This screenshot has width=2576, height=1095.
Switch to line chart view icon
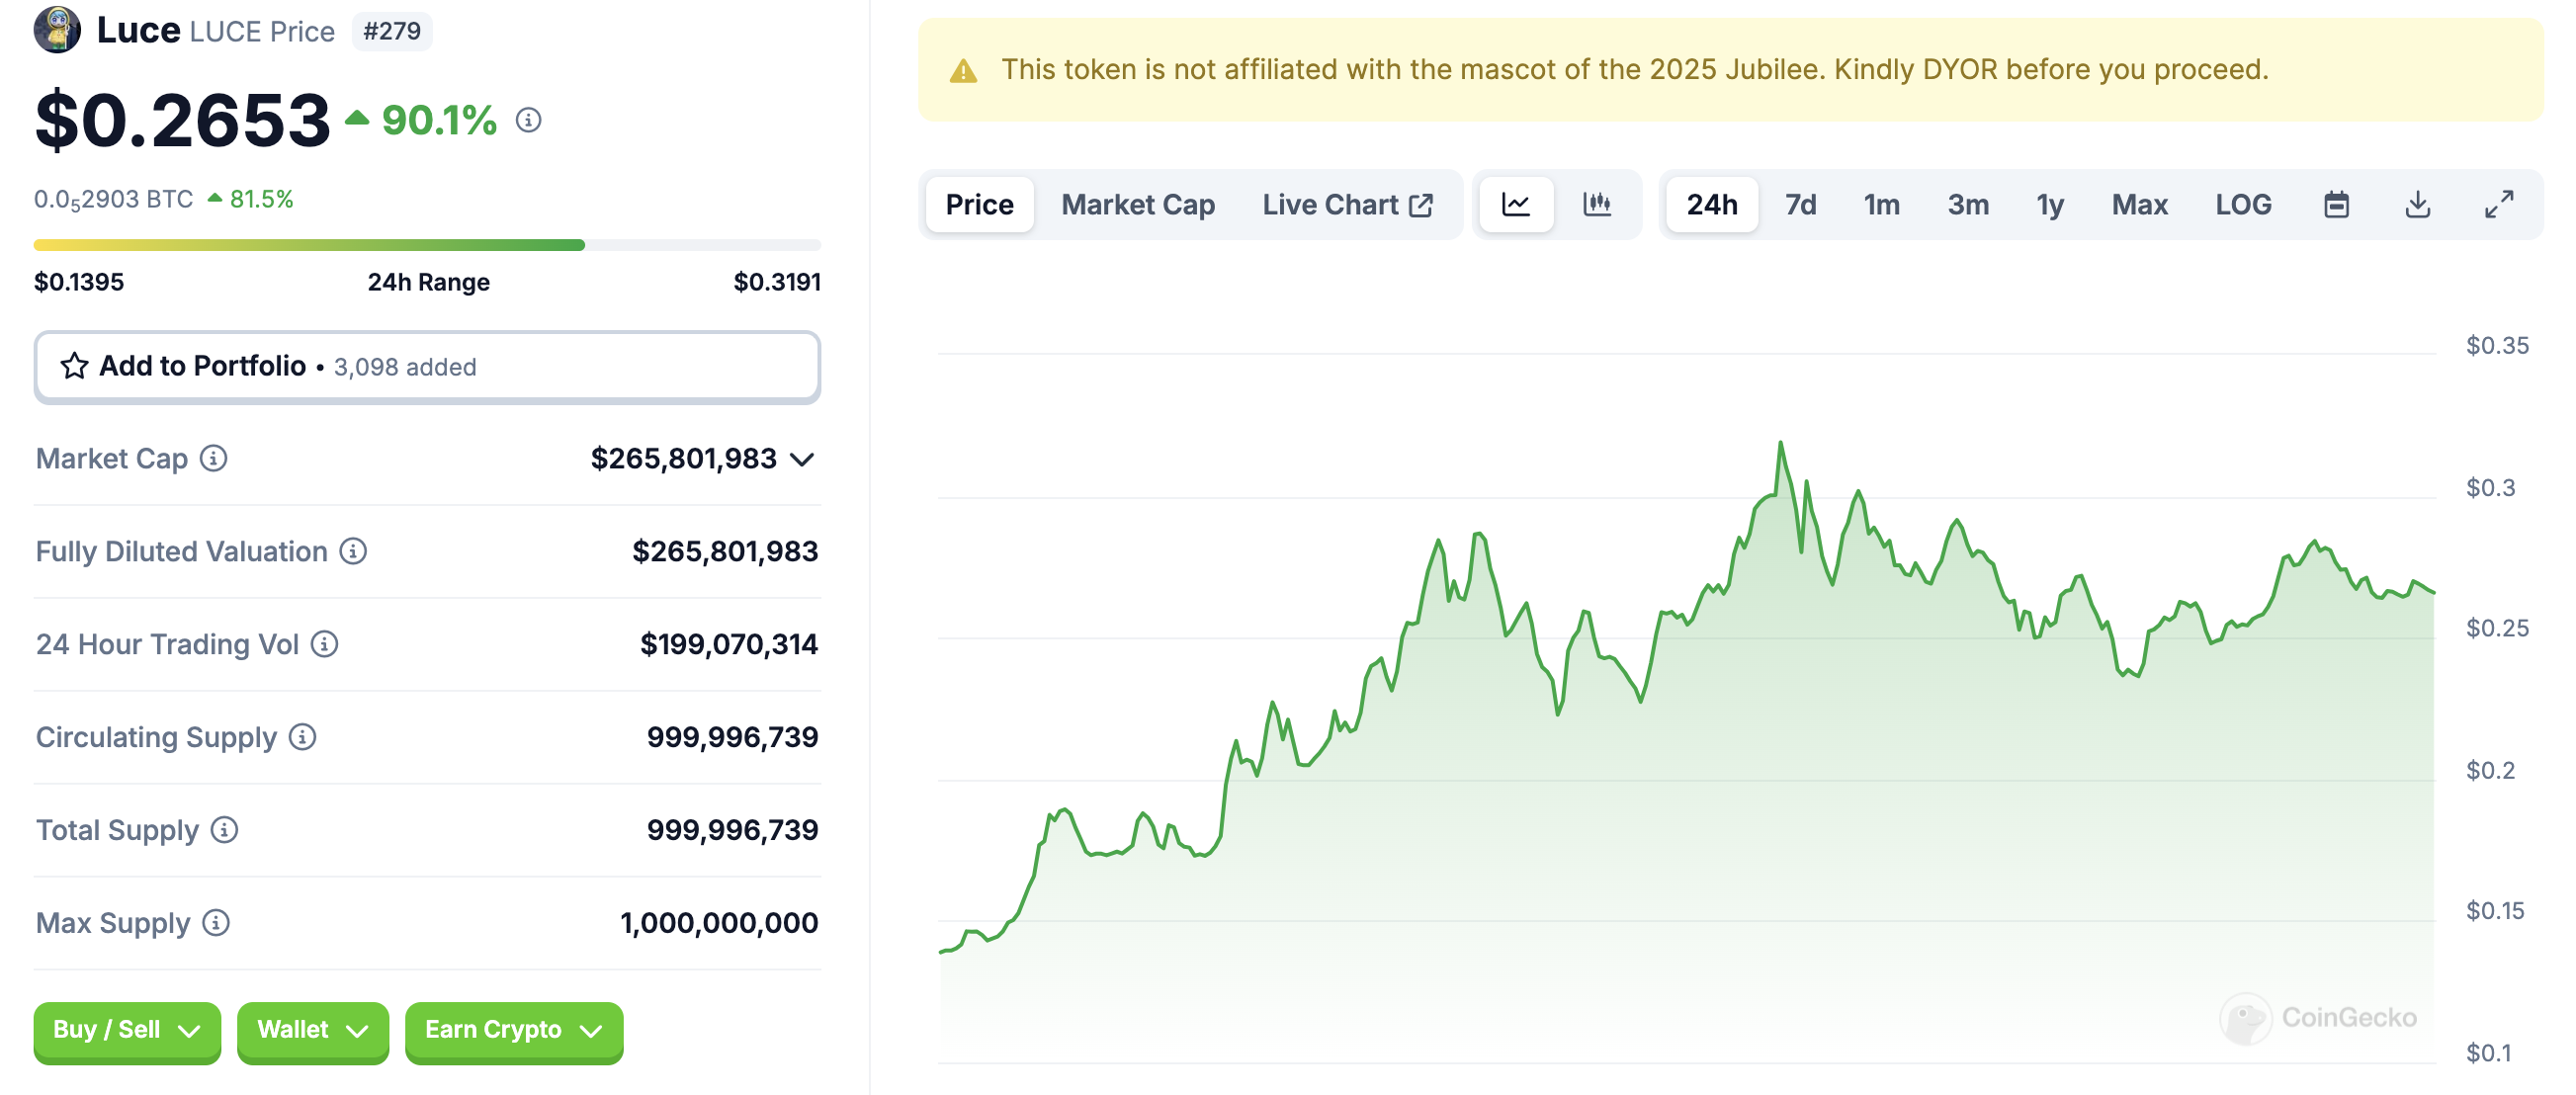(1515, 205)
